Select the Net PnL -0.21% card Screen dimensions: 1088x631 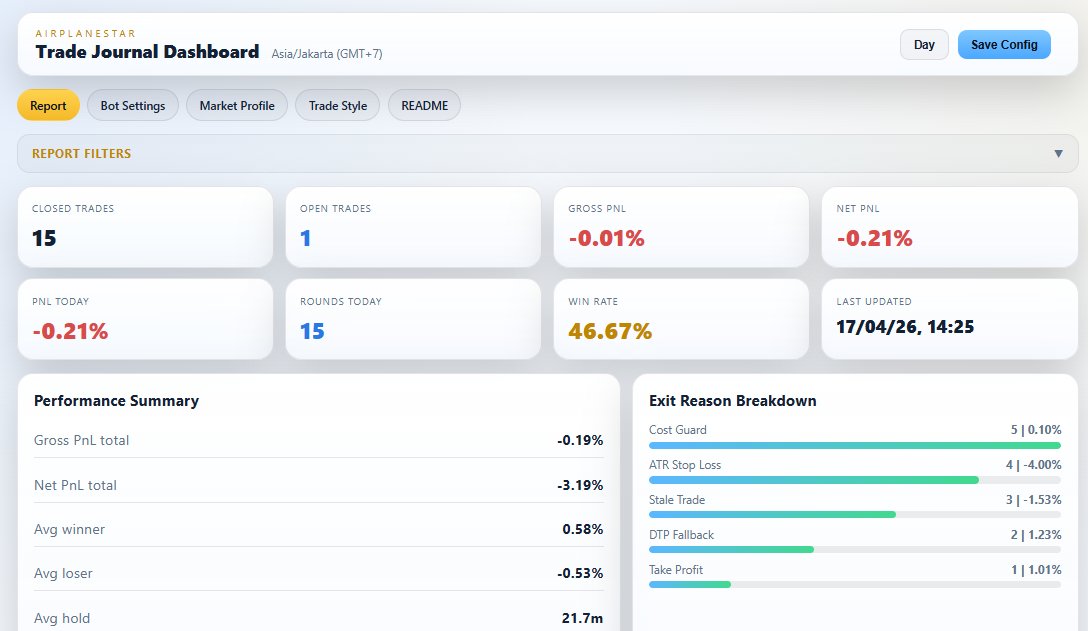click(949, 227)
